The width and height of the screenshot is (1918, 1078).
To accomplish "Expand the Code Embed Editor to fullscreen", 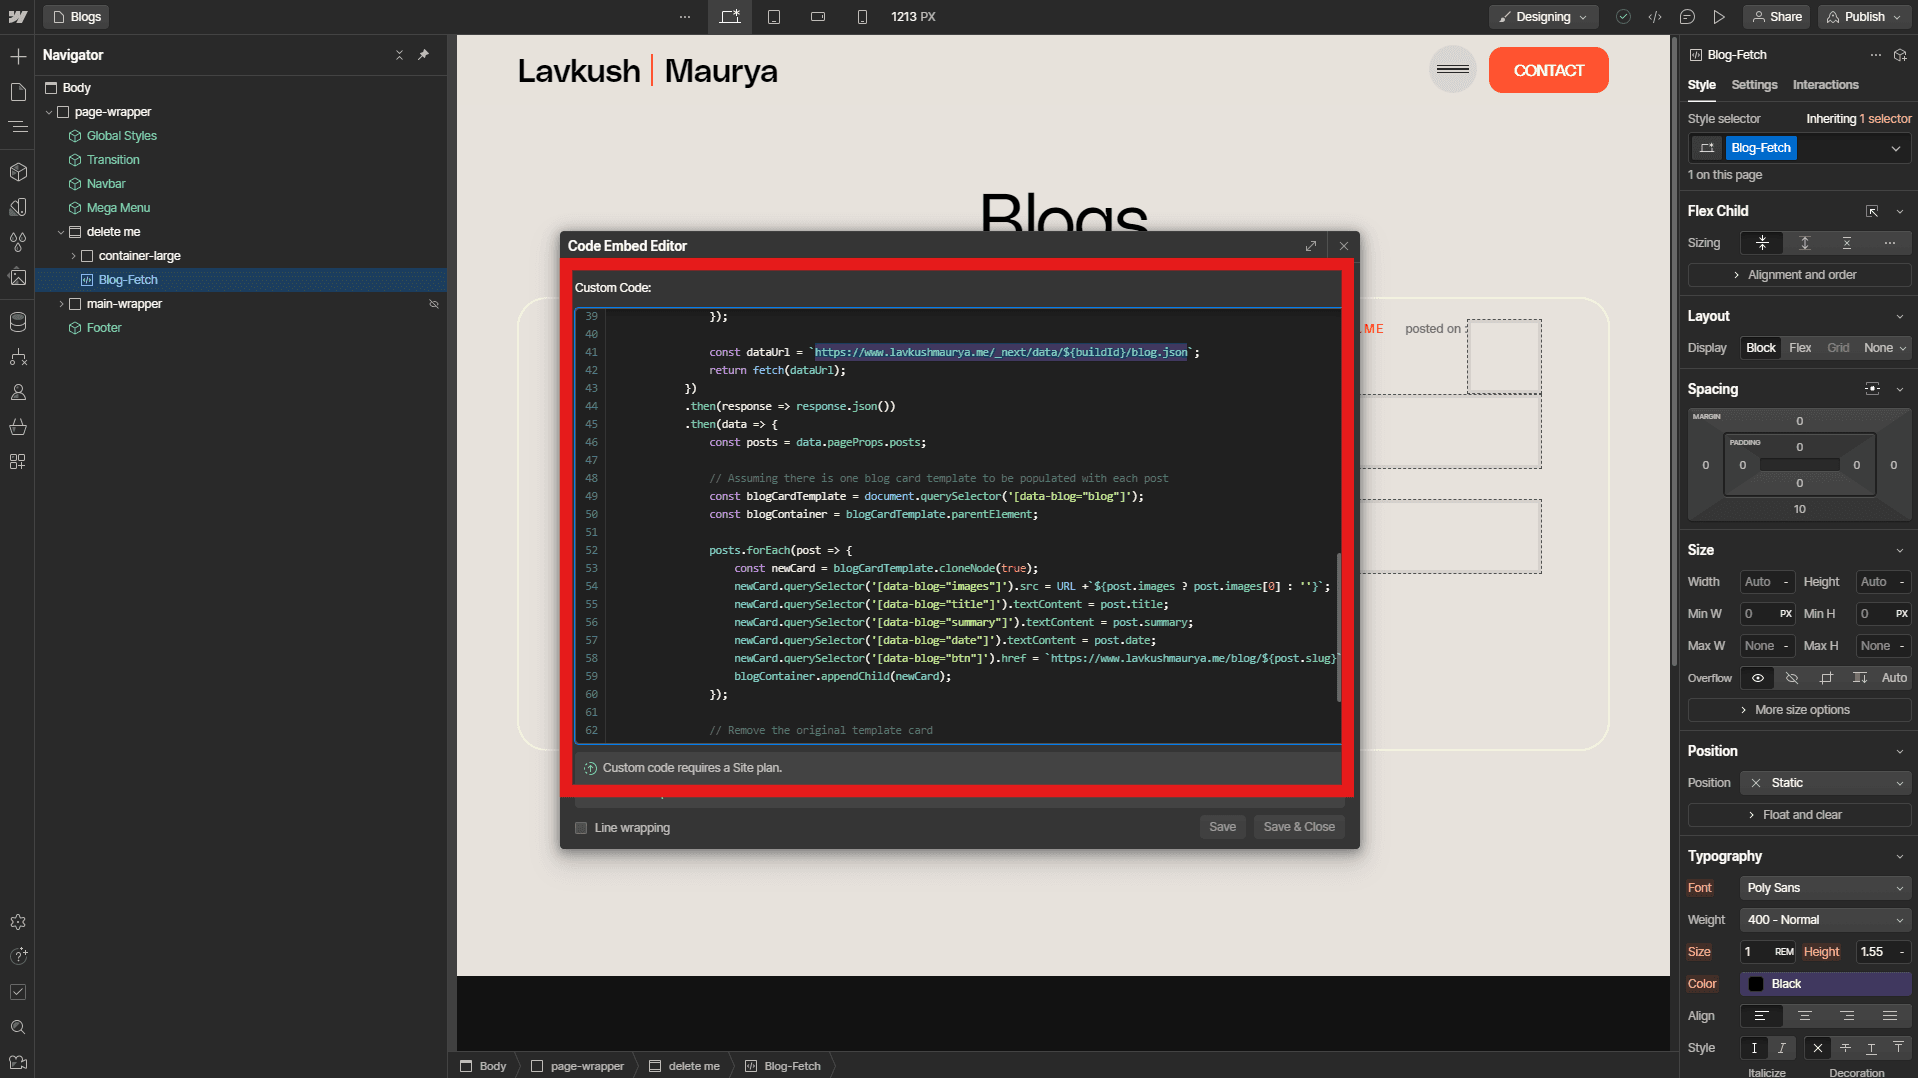I will (x=1311, y=246).
